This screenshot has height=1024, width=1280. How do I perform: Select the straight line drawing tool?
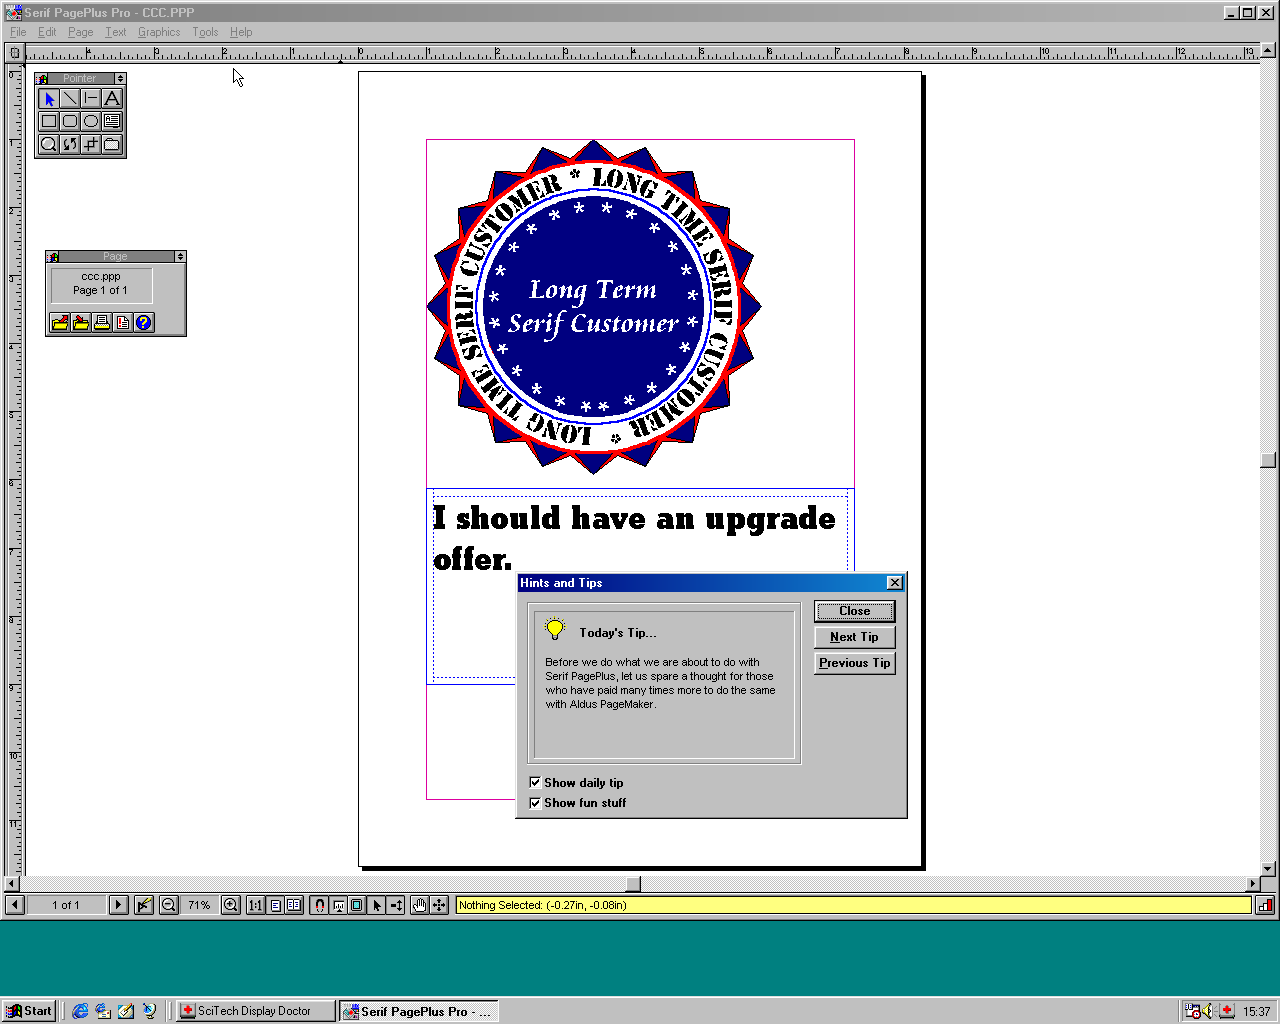point(70,98)
